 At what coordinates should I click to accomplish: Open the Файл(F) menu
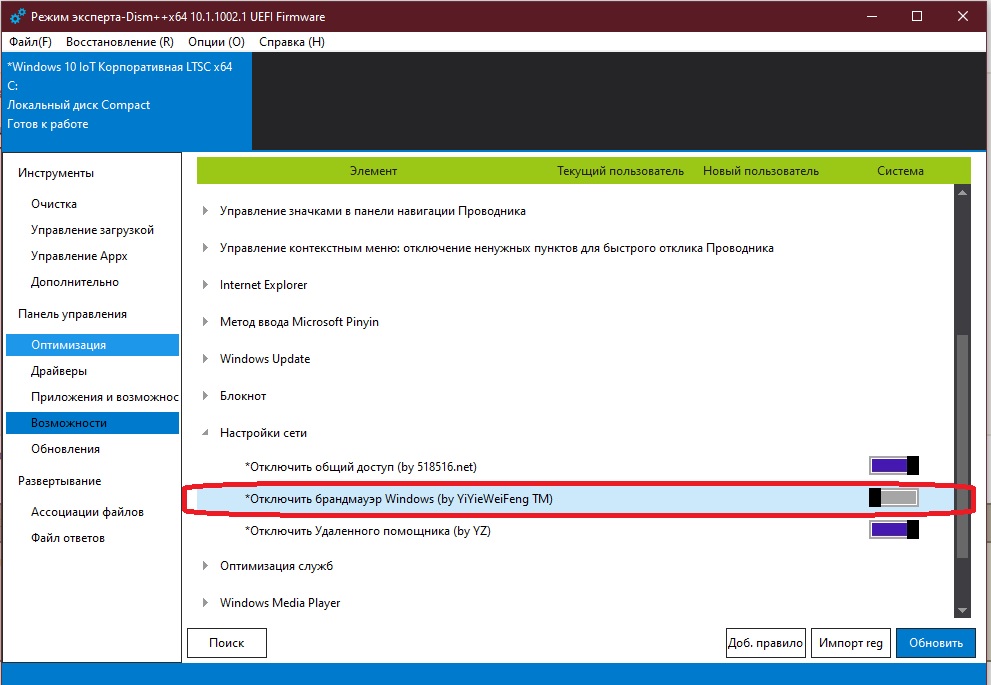tap(30, 42)
